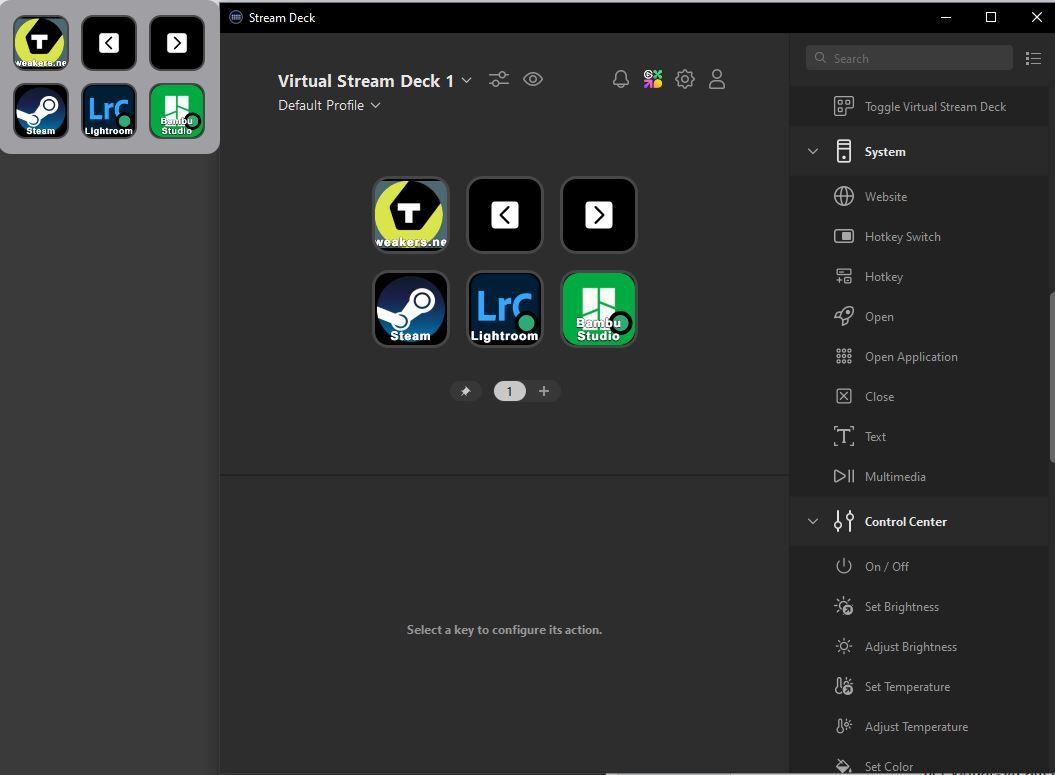Open the colorful Marketplace icon
The height and width of the screenshot is (775, 1055).
(x=653, y=79)
